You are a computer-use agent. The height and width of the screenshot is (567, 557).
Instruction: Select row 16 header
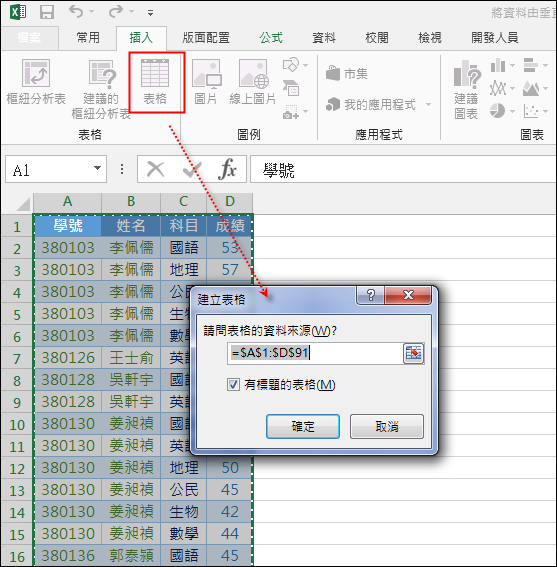(x=17, y=557)
